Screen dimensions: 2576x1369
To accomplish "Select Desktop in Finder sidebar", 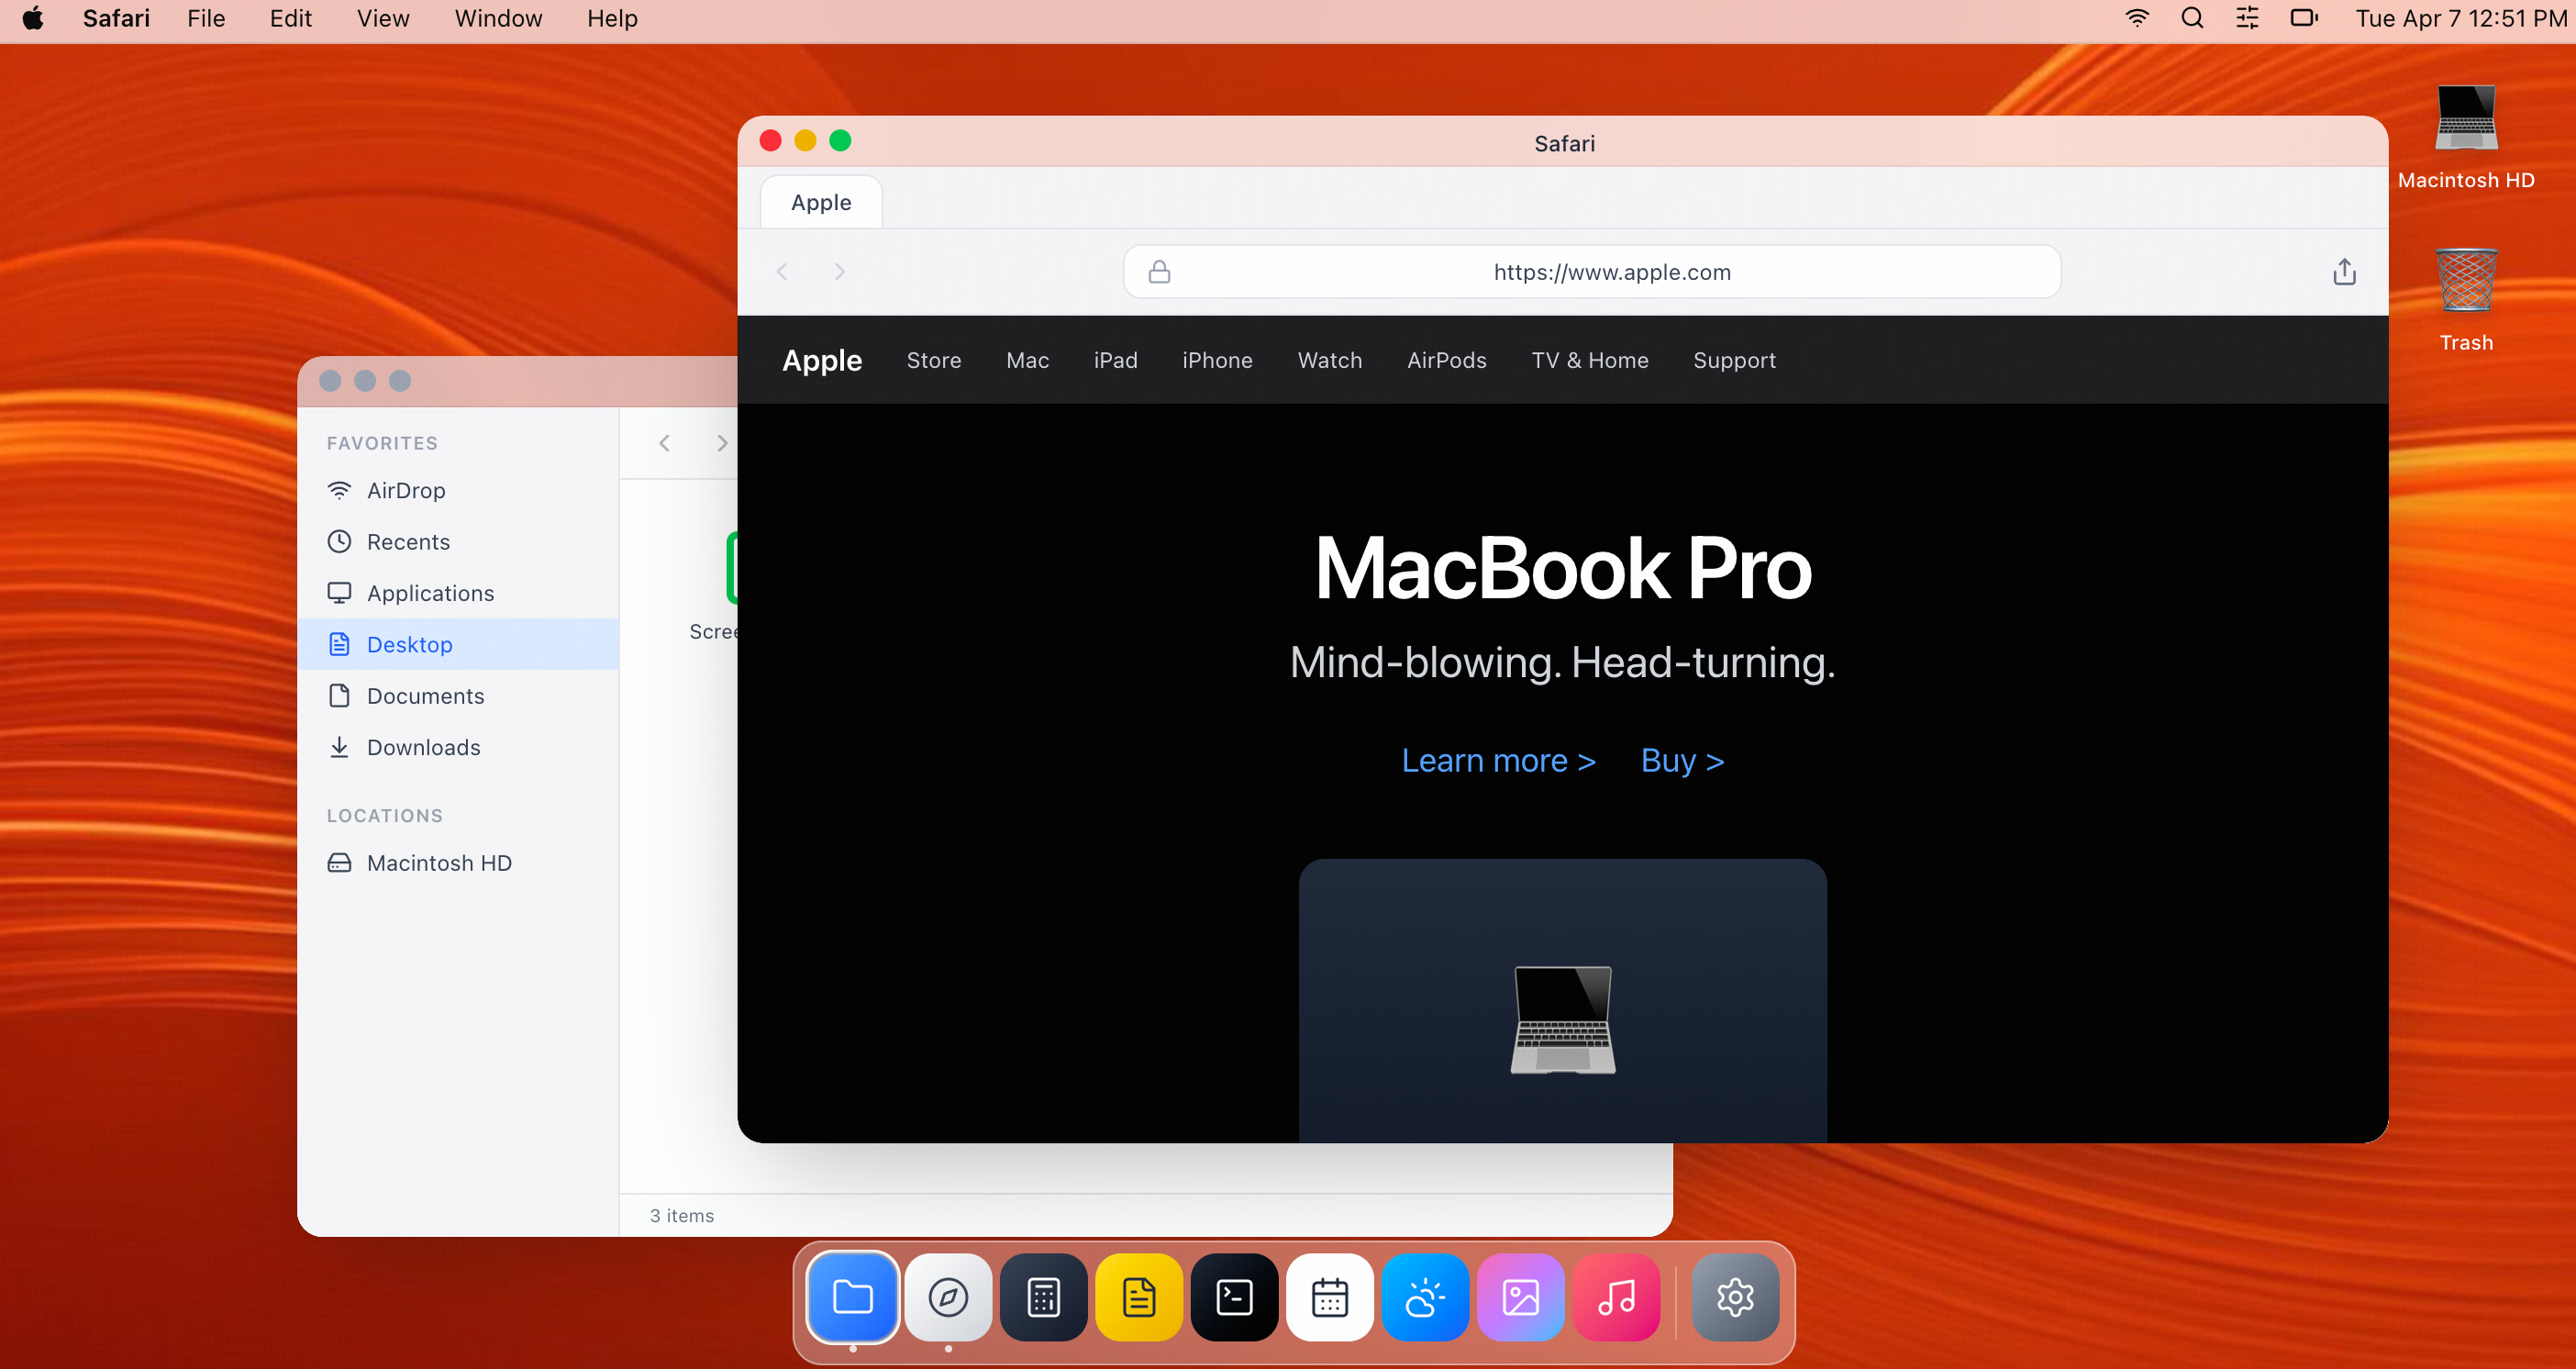I will click(458, 644).
